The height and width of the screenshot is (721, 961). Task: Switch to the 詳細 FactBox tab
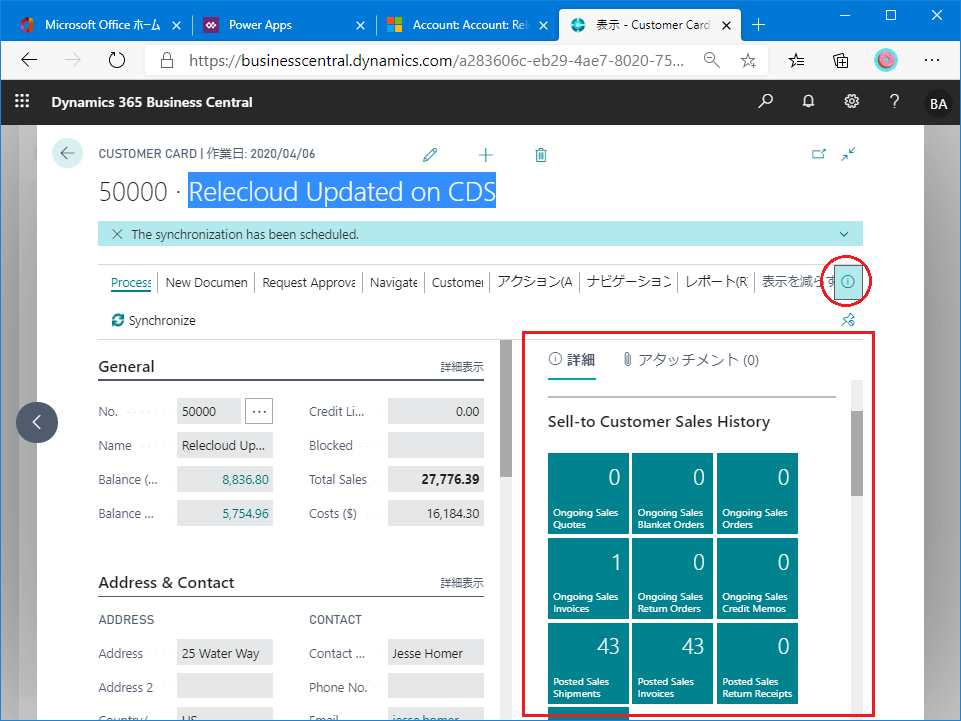571,360
